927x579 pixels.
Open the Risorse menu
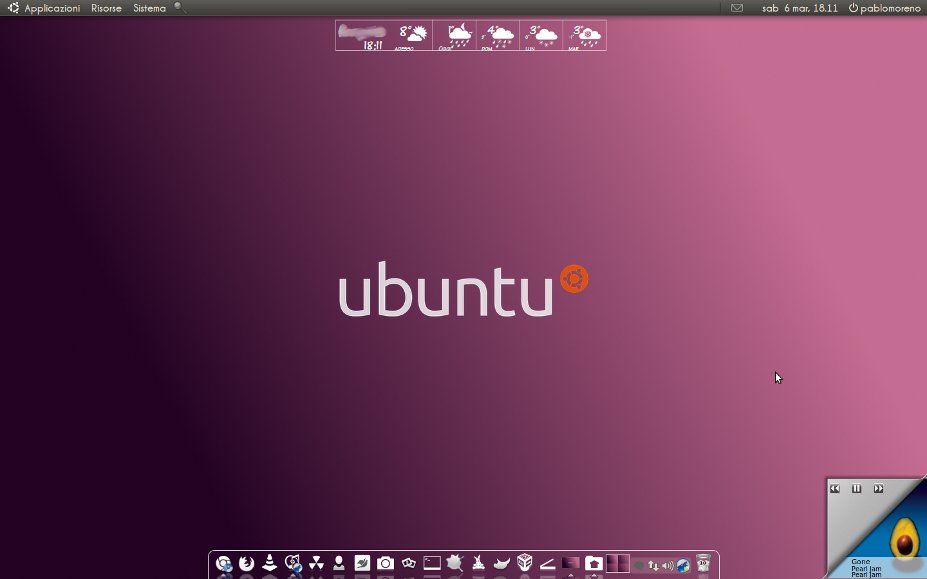pos(106,8)
